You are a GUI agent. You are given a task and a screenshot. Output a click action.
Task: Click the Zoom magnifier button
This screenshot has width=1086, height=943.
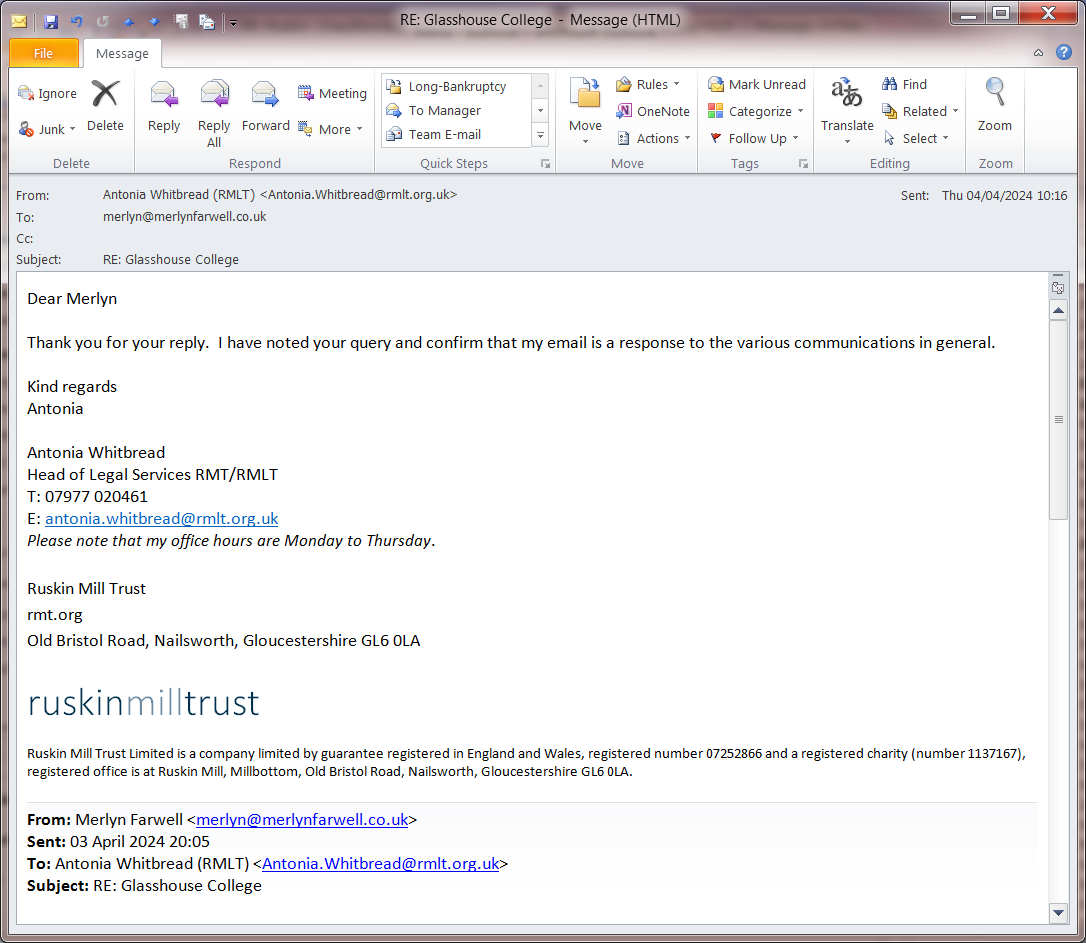(x=995, y=106)
